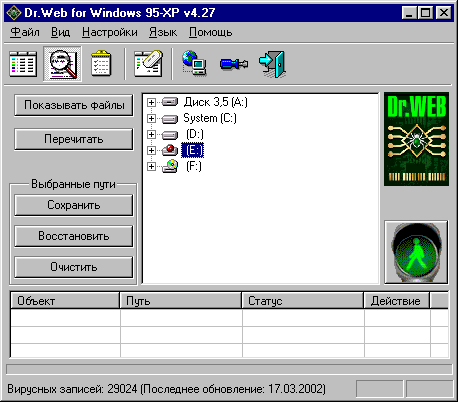Click the Dr.WEB spider logo image
The height and width of the screenshot is (402, 458).
[x=416, y=139]
